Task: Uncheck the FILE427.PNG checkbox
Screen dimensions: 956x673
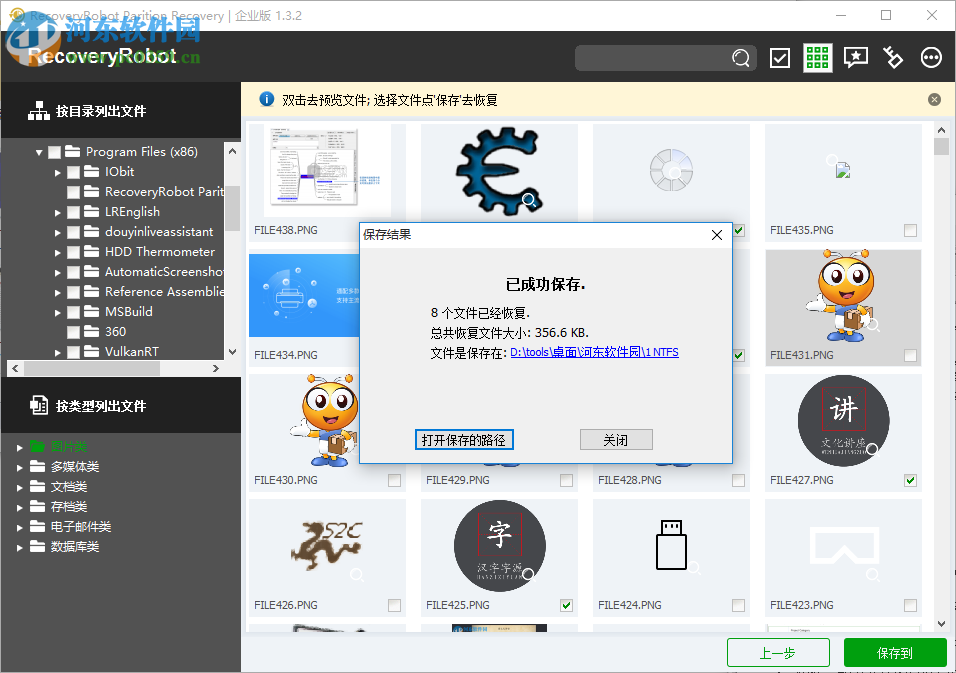Action: click(x=910, y=480)
